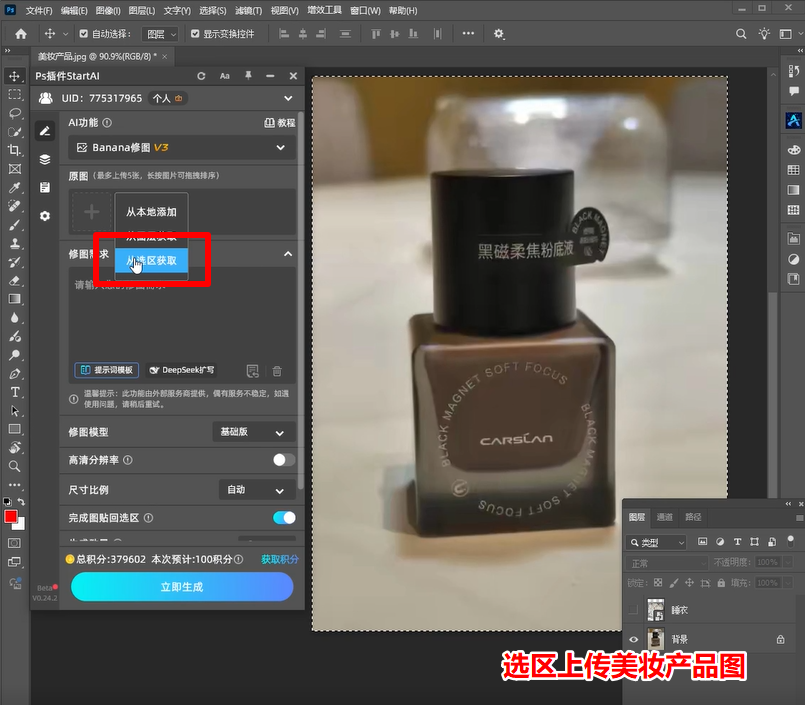Toggle lock transparent pixels icon
805x705 pixels.
(x=658, y=583)
